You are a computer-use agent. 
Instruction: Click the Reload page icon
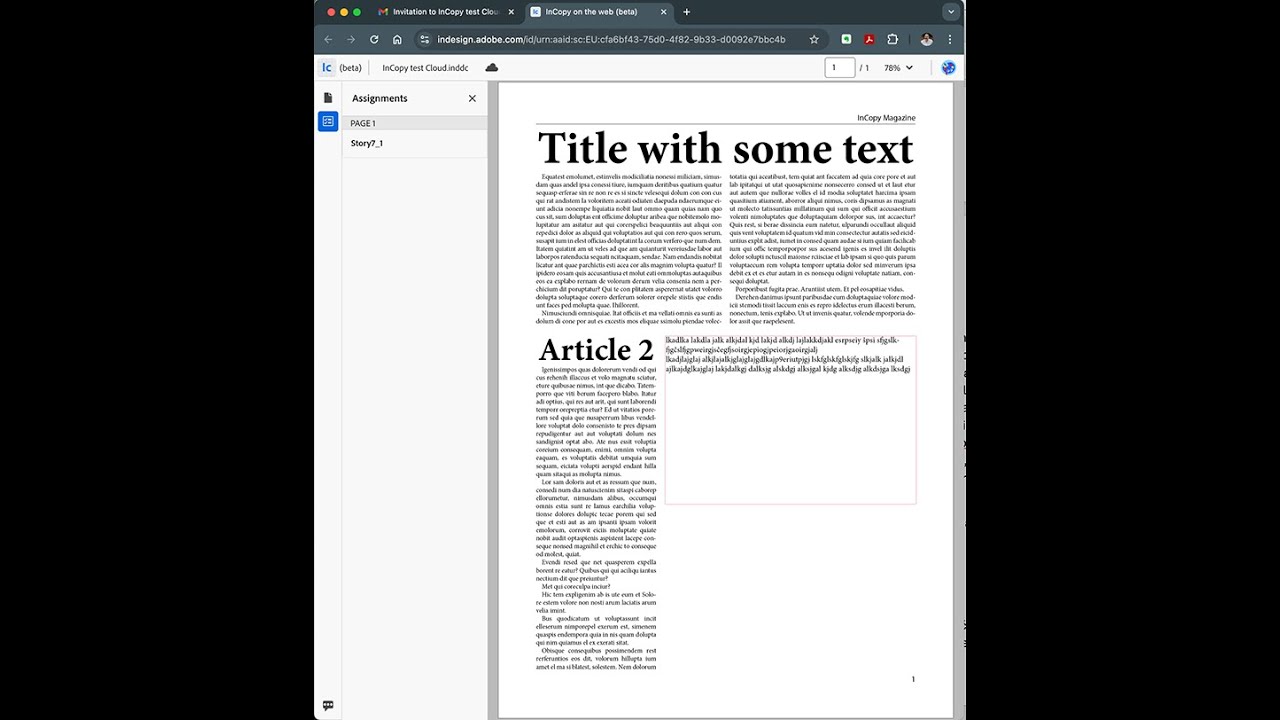click(374, 39)
